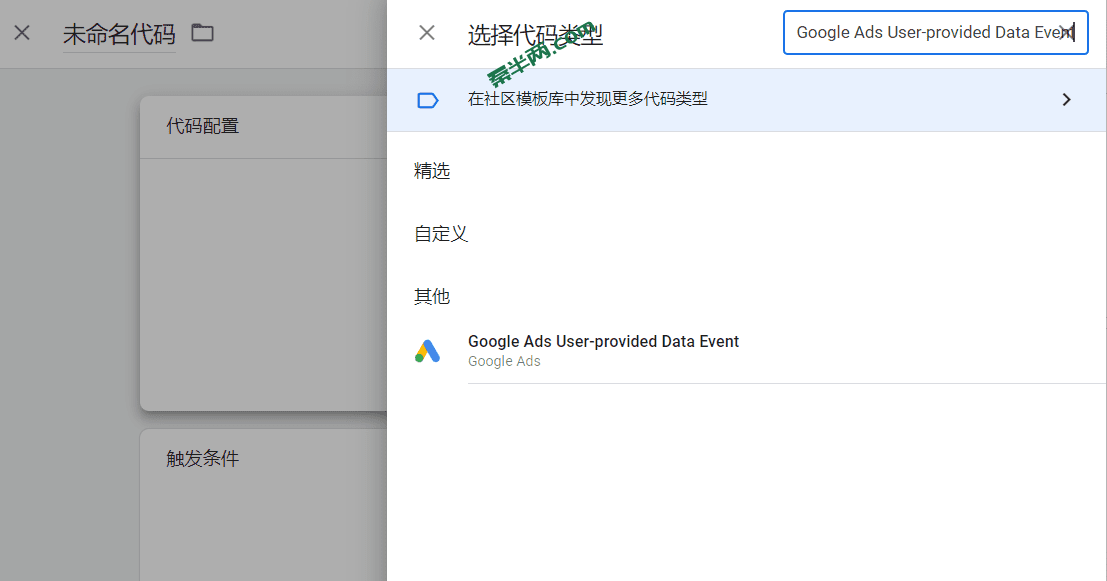
Task: Discover more tag types in community gallery
Action: tap(746, 100)
